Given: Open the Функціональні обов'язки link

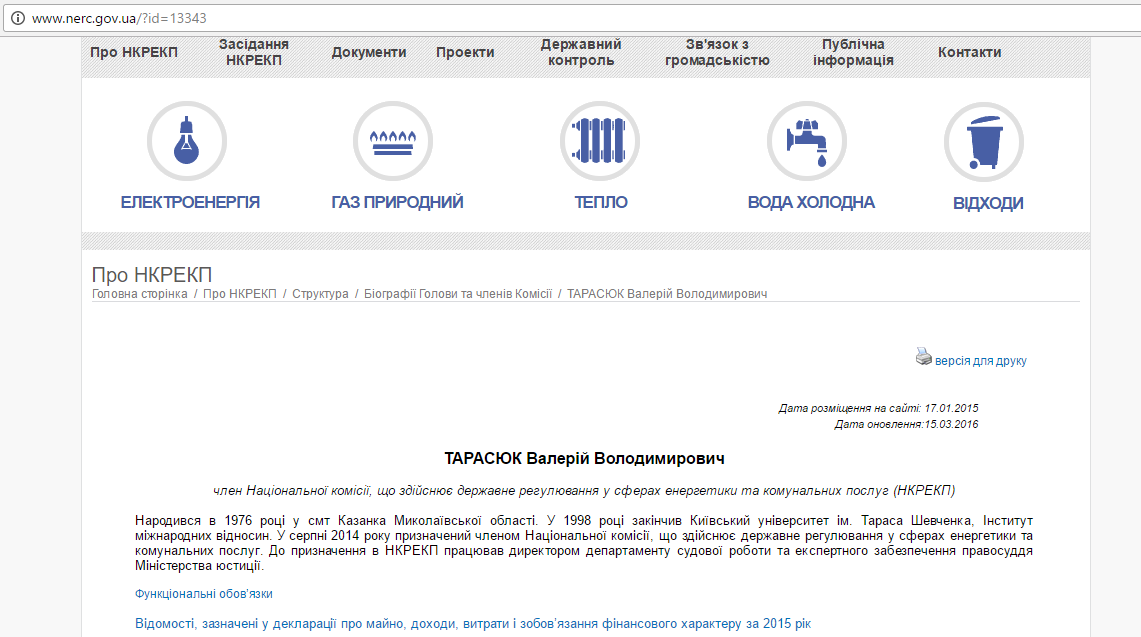Looking at the screenshot, I should pyautogui.click(x=204, y=594).
